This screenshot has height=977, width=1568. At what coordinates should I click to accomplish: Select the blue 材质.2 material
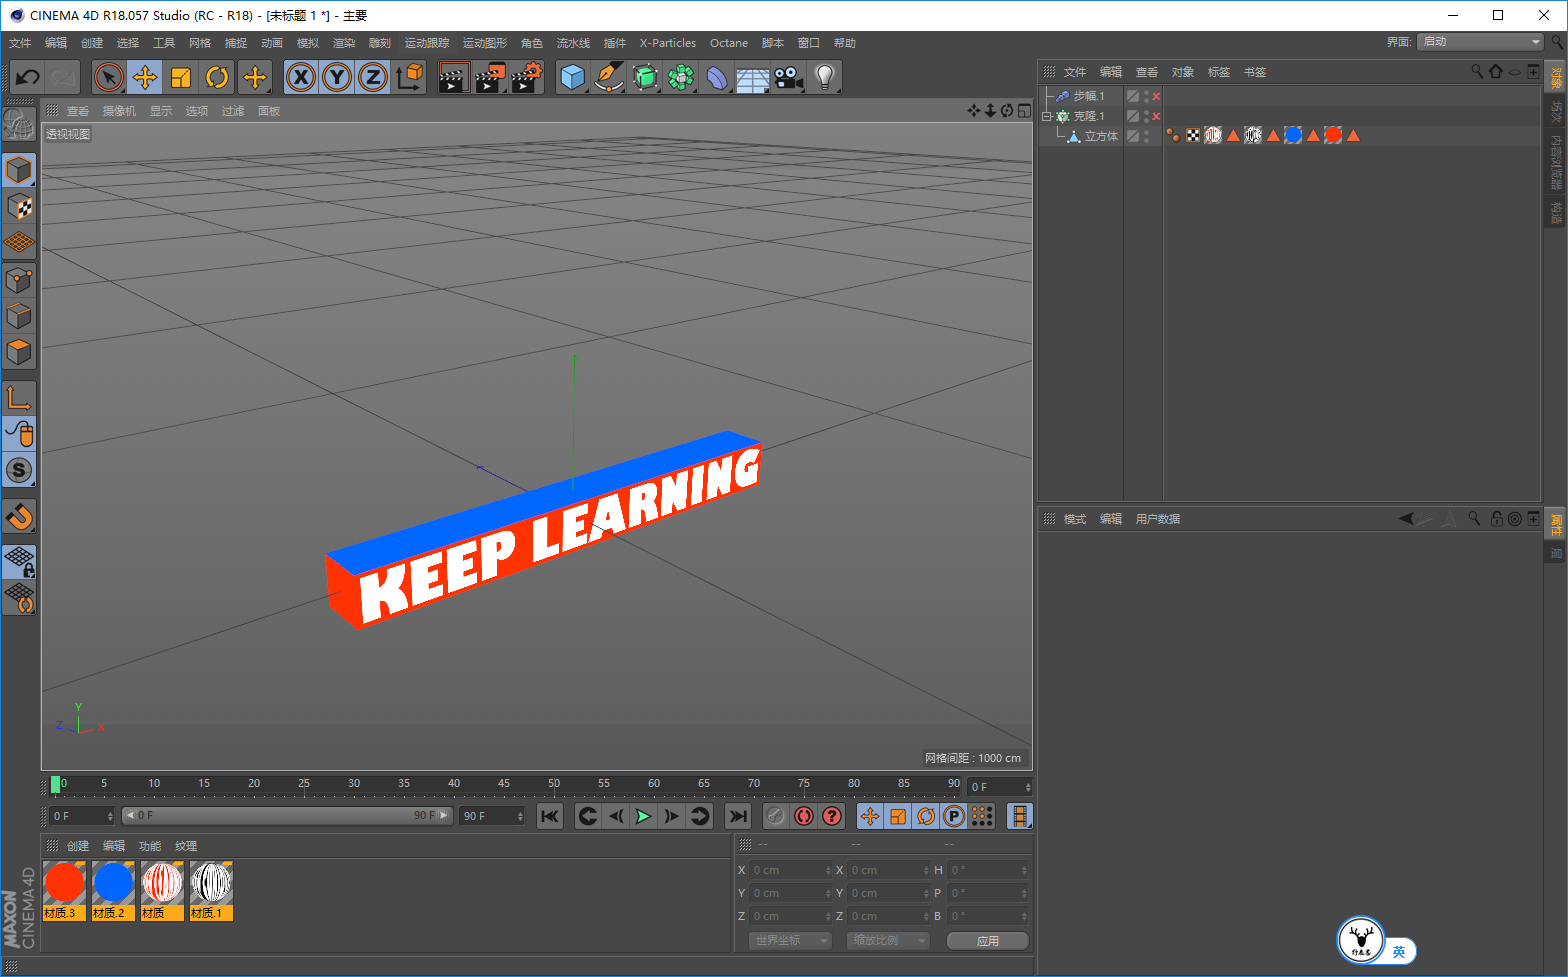tap(113, 891)
